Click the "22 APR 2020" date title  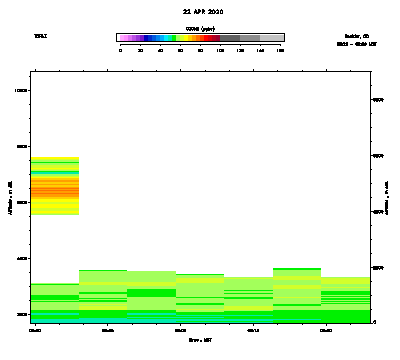(203, 12)
